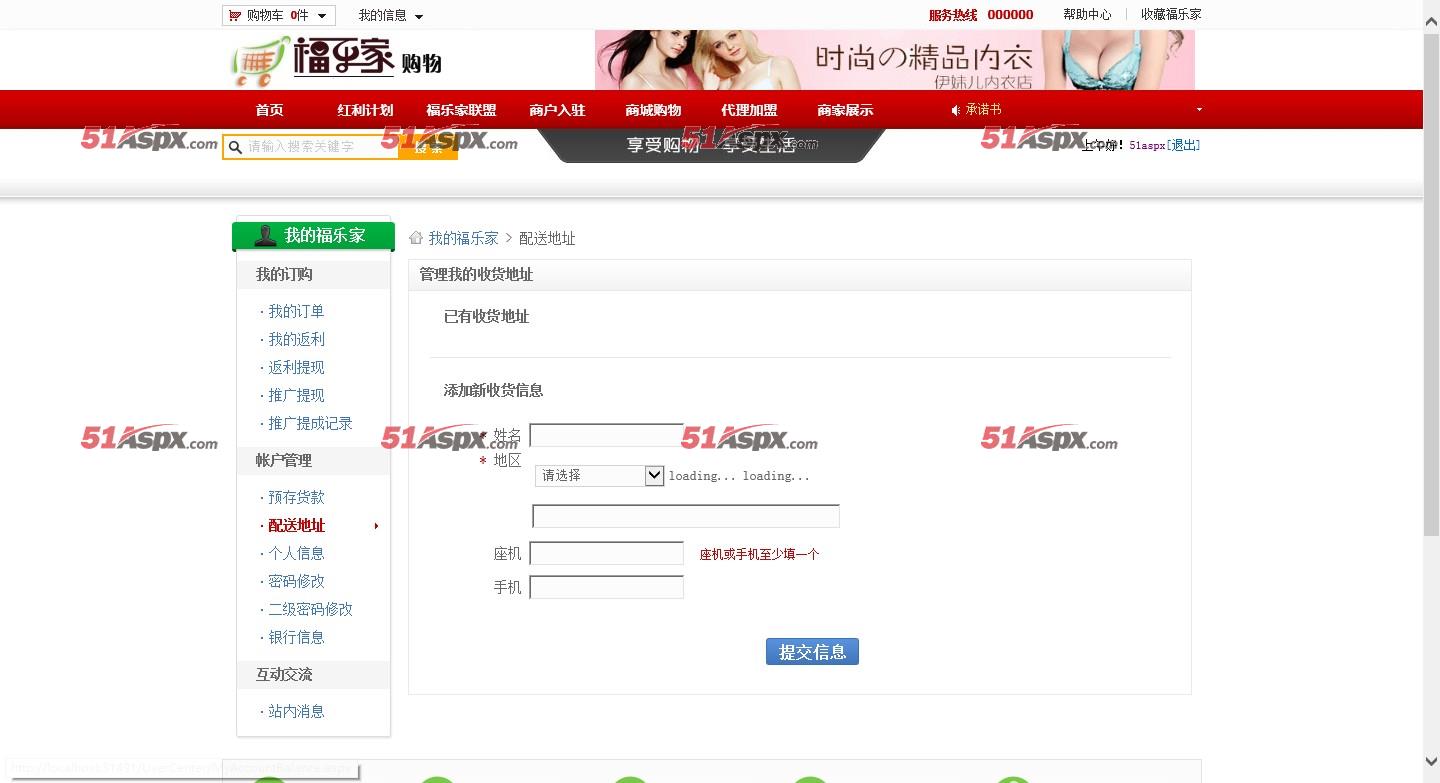Click the magnifier icon in search box
The width and height of the screenshot is (1440, 783).
(x=235, y=147)
